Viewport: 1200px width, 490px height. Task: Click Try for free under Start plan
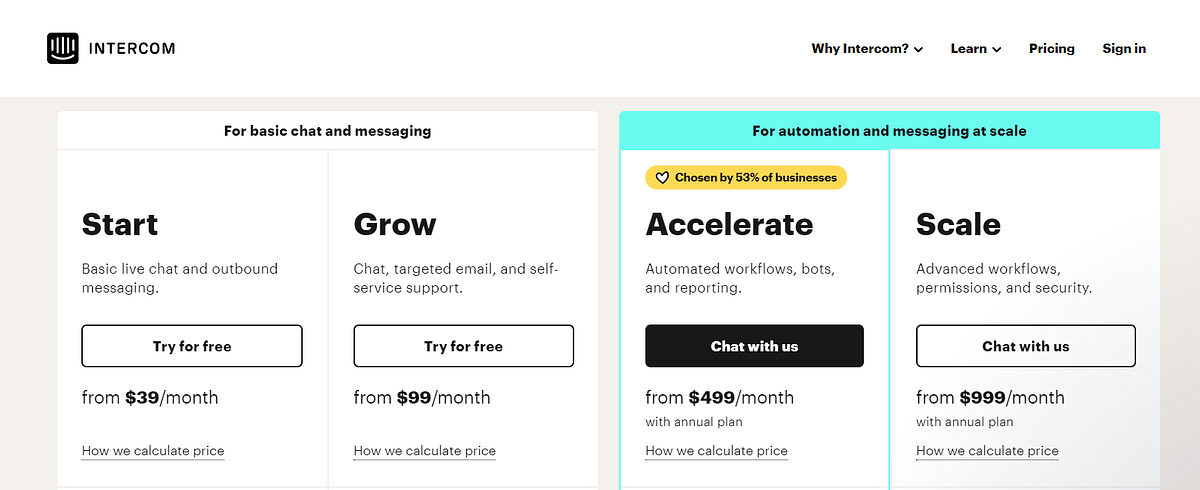192,346
